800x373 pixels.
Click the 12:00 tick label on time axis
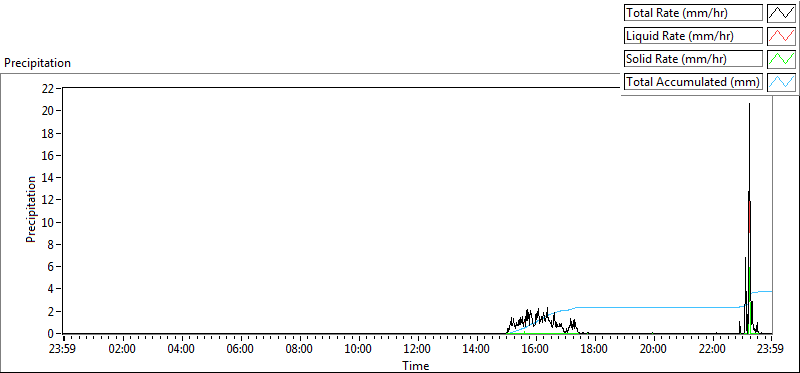pos(417,350)
